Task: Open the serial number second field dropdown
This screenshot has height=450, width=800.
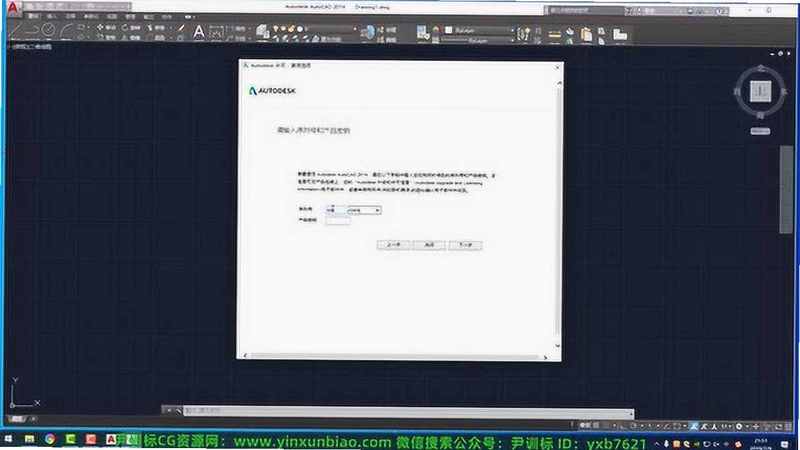Action: (364, 210)
